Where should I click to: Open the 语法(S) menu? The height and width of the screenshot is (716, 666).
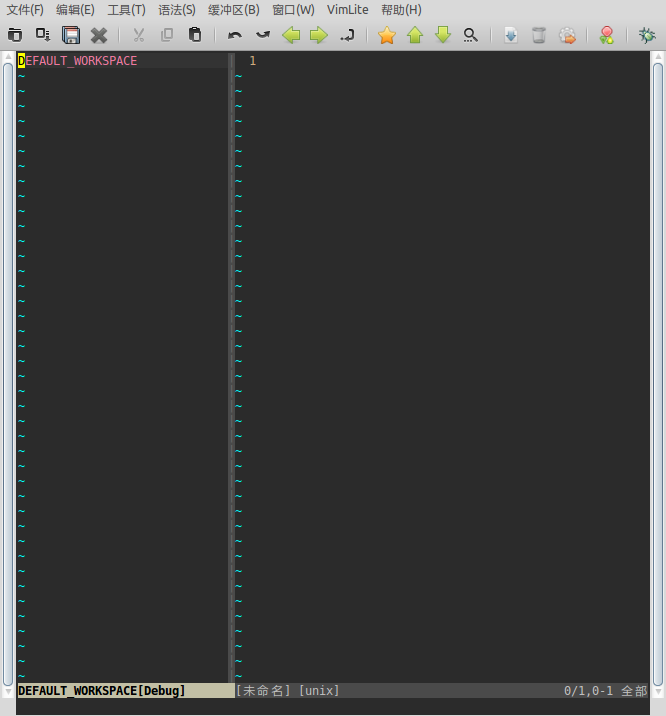tap(177, 10)
